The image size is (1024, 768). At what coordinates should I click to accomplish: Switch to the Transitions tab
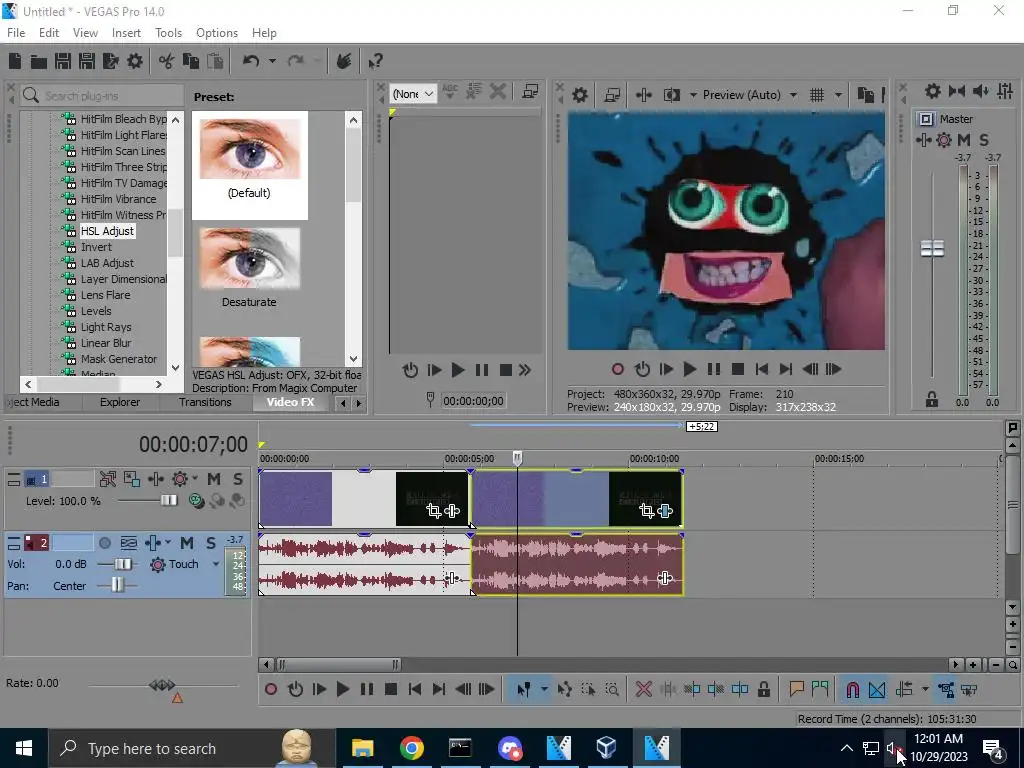pos(205,402)
